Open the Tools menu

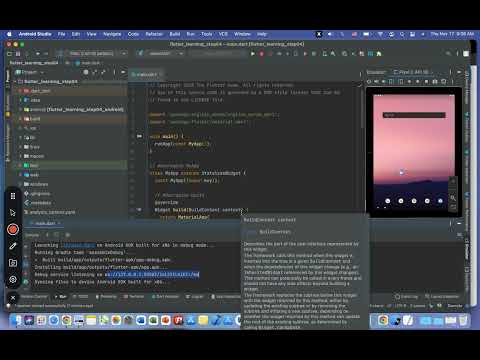point(207,34)
